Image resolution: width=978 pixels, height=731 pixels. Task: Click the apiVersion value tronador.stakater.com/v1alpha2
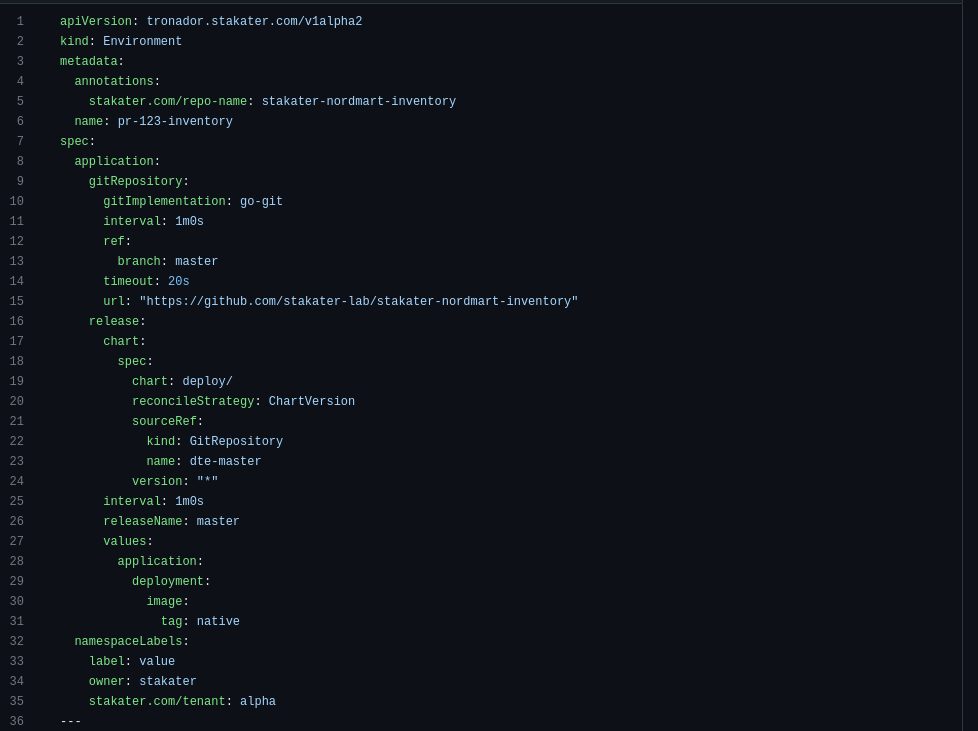coord(254,21)
